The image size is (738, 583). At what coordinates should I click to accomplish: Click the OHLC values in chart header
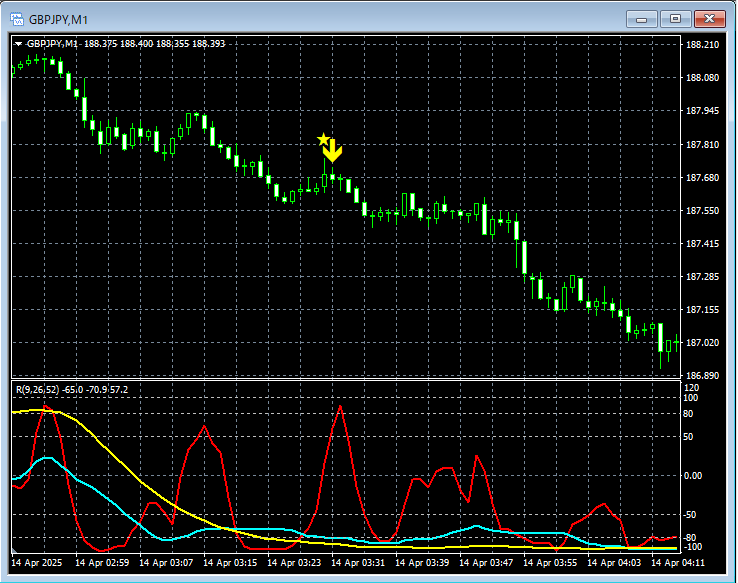[155, 44]
